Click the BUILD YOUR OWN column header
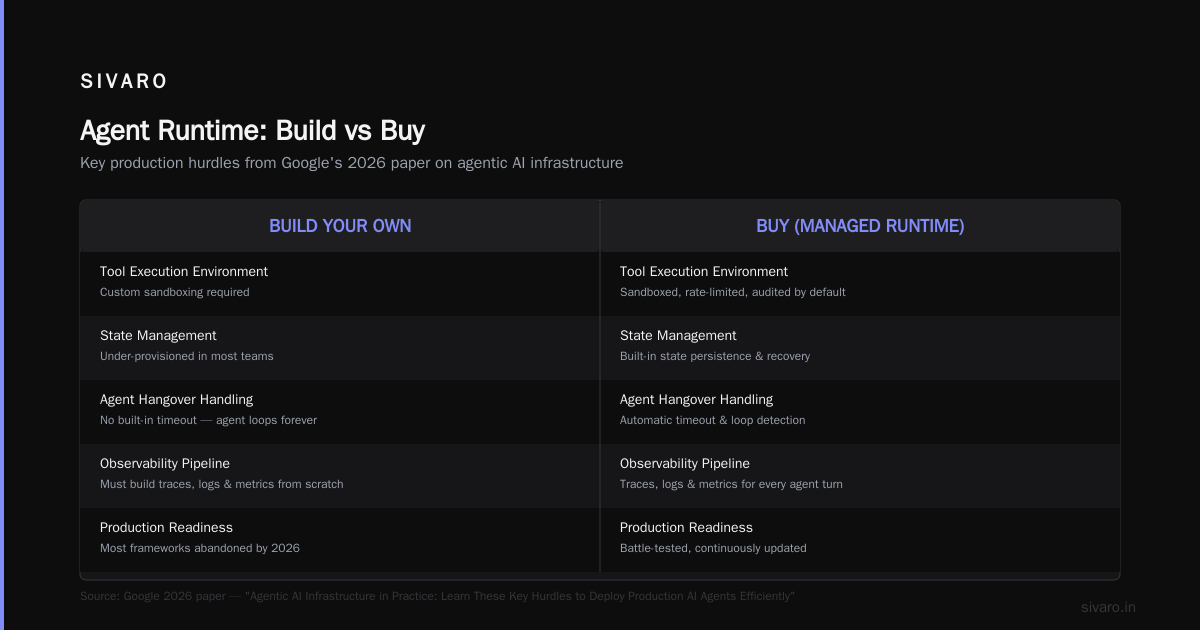Viewport: 1200px width, 630px height. [340, 226]
